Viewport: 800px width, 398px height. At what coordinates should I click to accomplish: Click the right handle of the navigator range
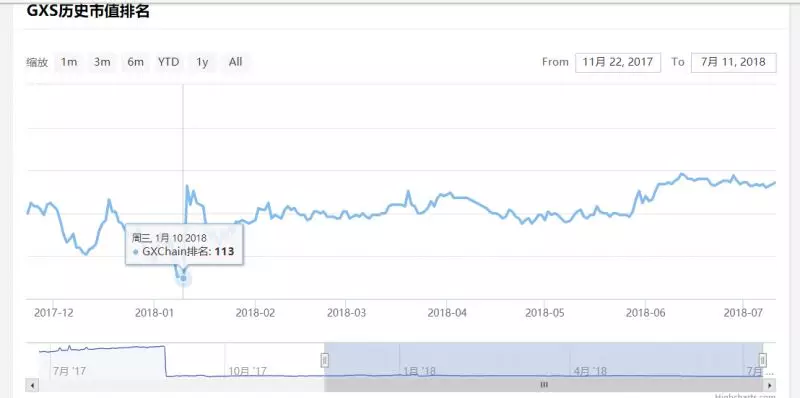click(x=763, y=360)
